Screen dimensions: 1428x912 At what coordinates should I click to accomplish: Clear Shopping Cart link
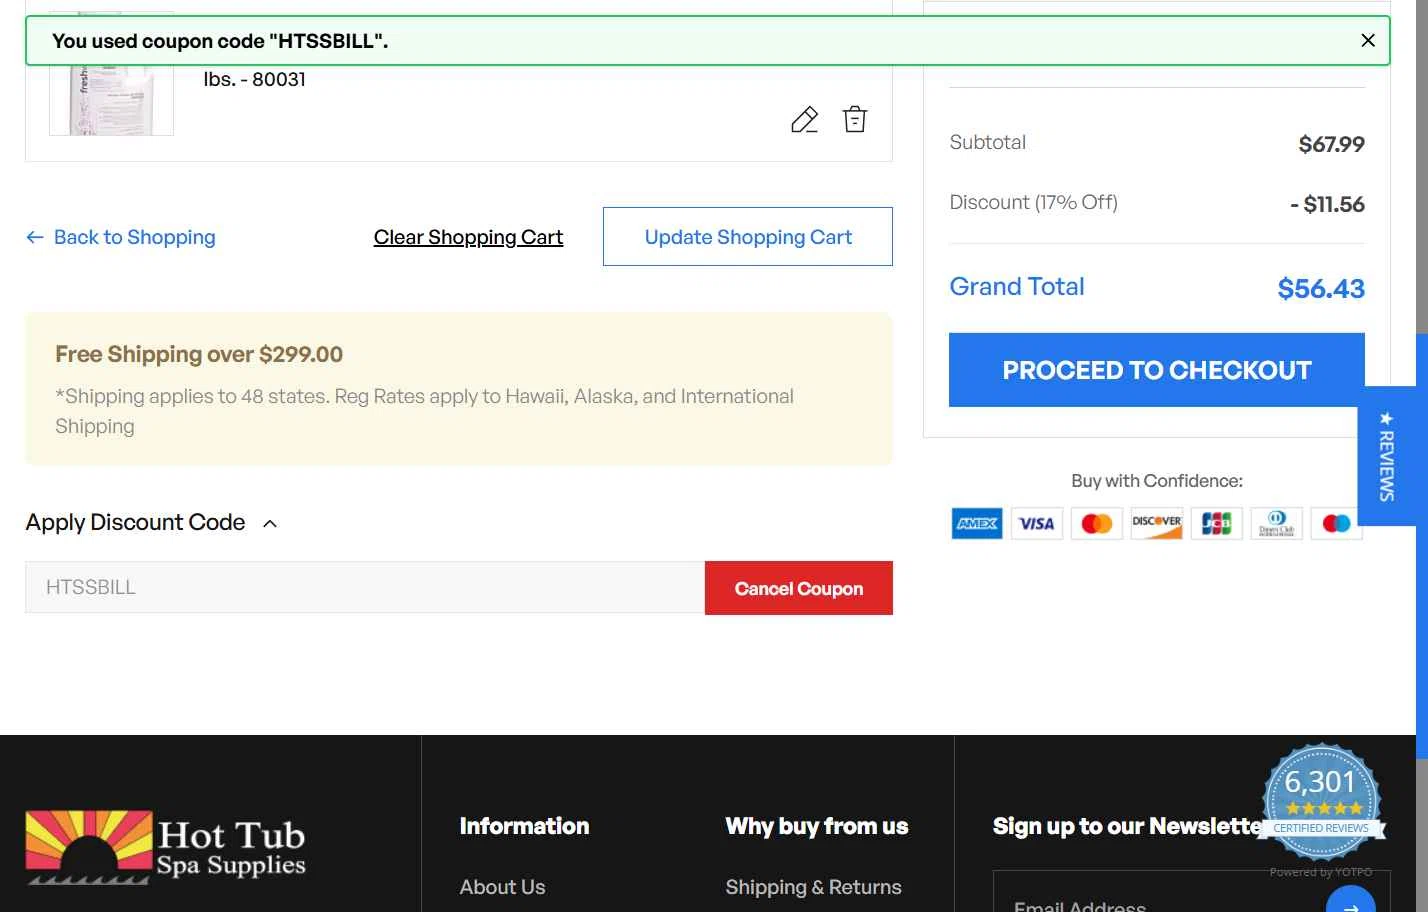tap(468, 237)
